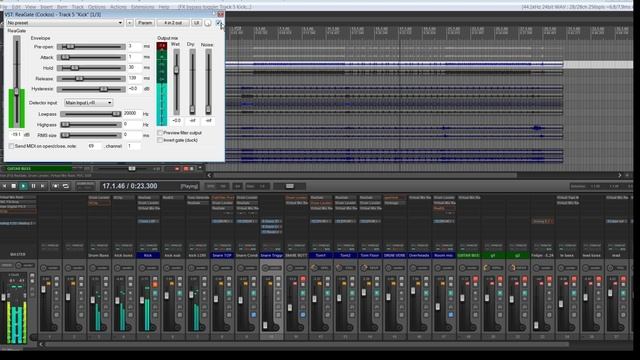Close the ReaGate FX window

coord(220,14)
